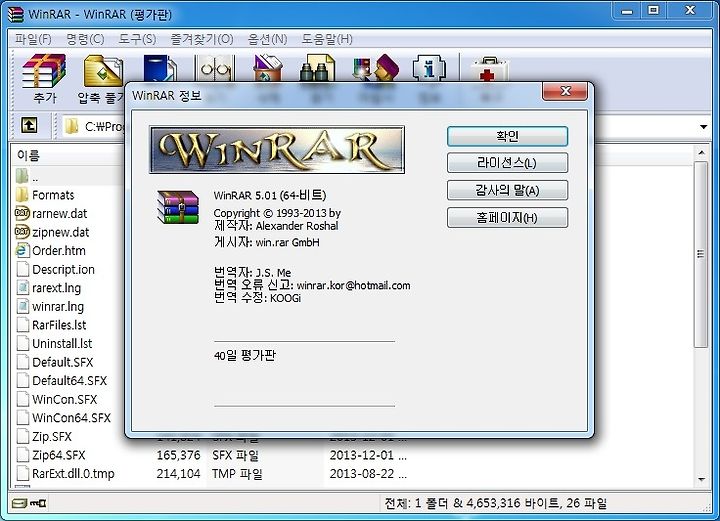This screenshot has height=521, width=720.
Task: Open the 도움말(H) menu
Action: (x=327, y=39)
